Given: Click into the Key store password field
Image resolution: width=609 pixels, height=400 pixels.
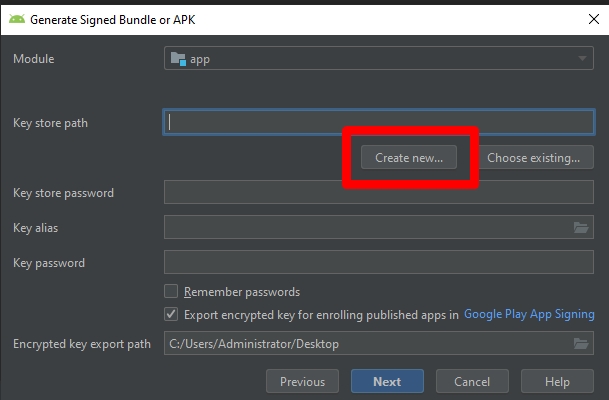Looking at the screenshot, I should click(x=379, y=192).
